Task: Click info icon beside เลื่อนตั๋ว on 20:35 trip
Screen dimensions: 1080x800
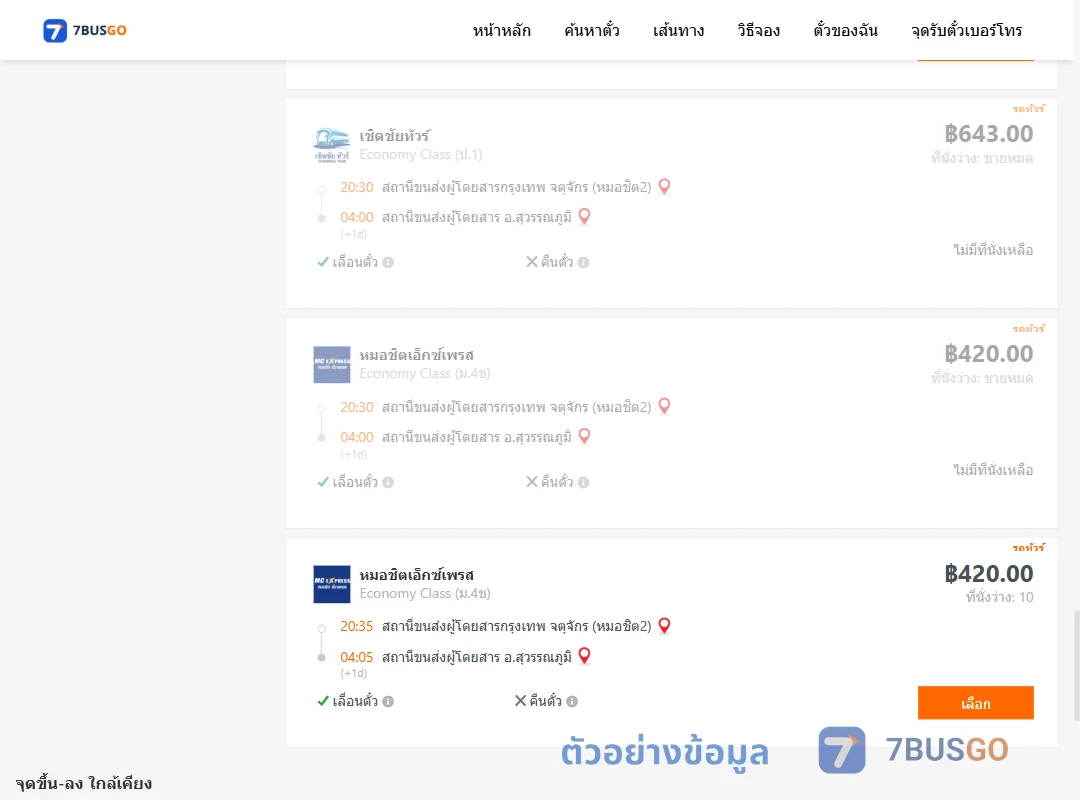Action: point(388,701)
